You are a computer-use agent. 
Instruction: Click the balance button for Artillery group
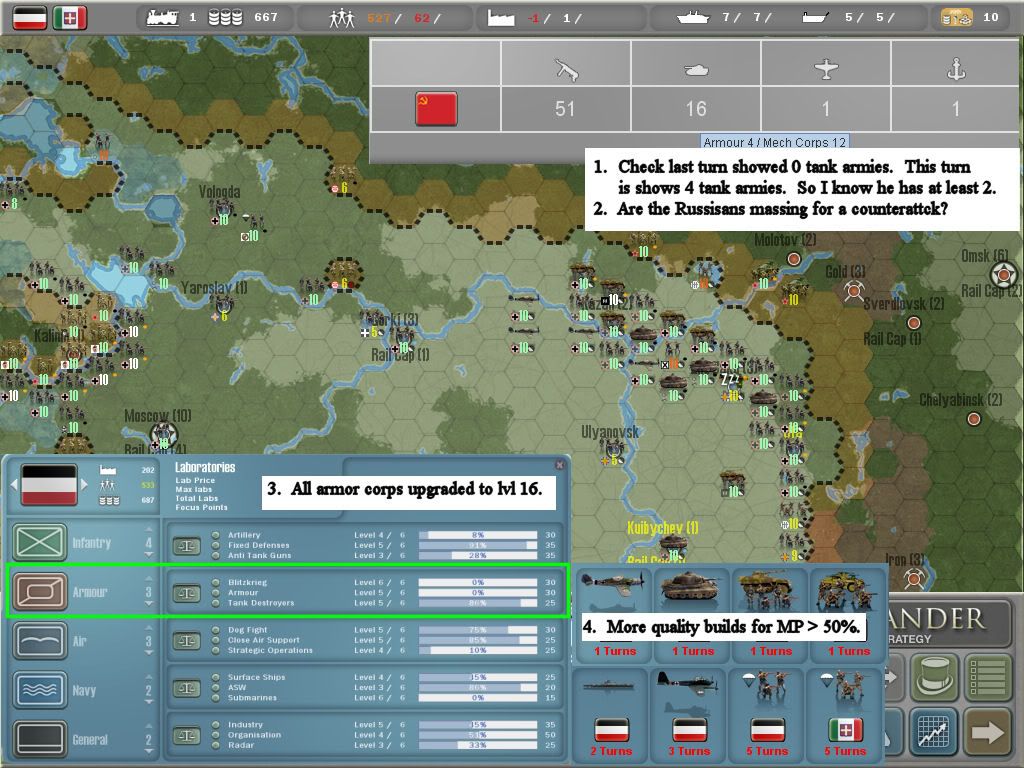click(186, 545)
